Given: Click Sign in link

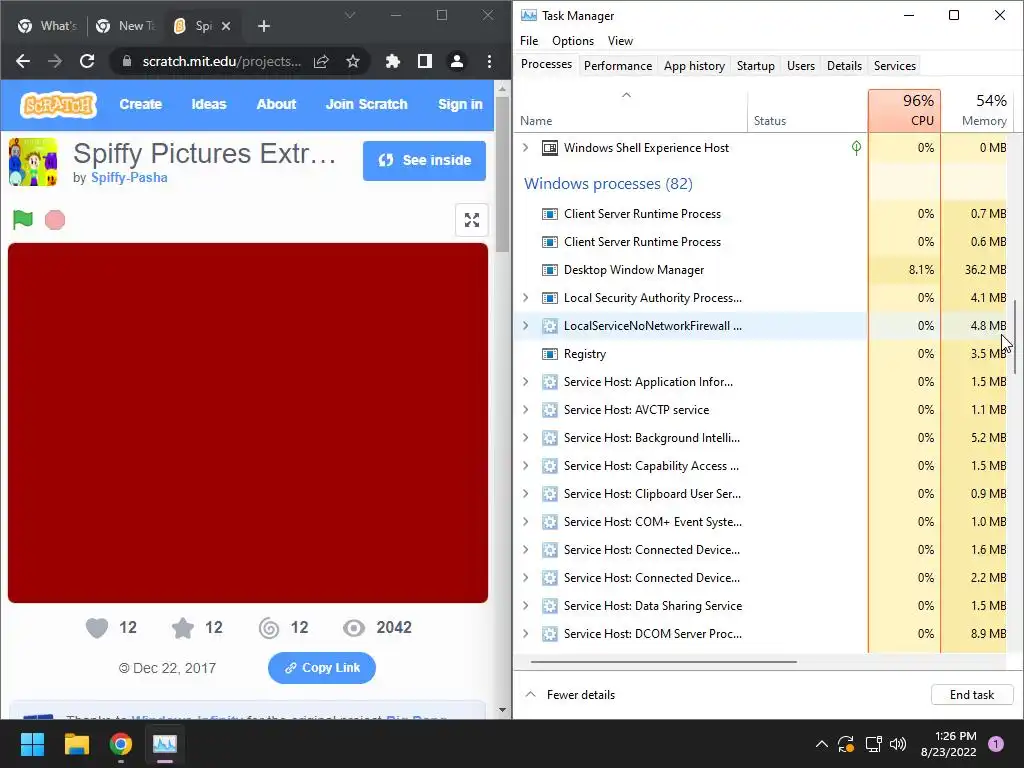Looking at the screenshot, I should click(x=460, y=104).
